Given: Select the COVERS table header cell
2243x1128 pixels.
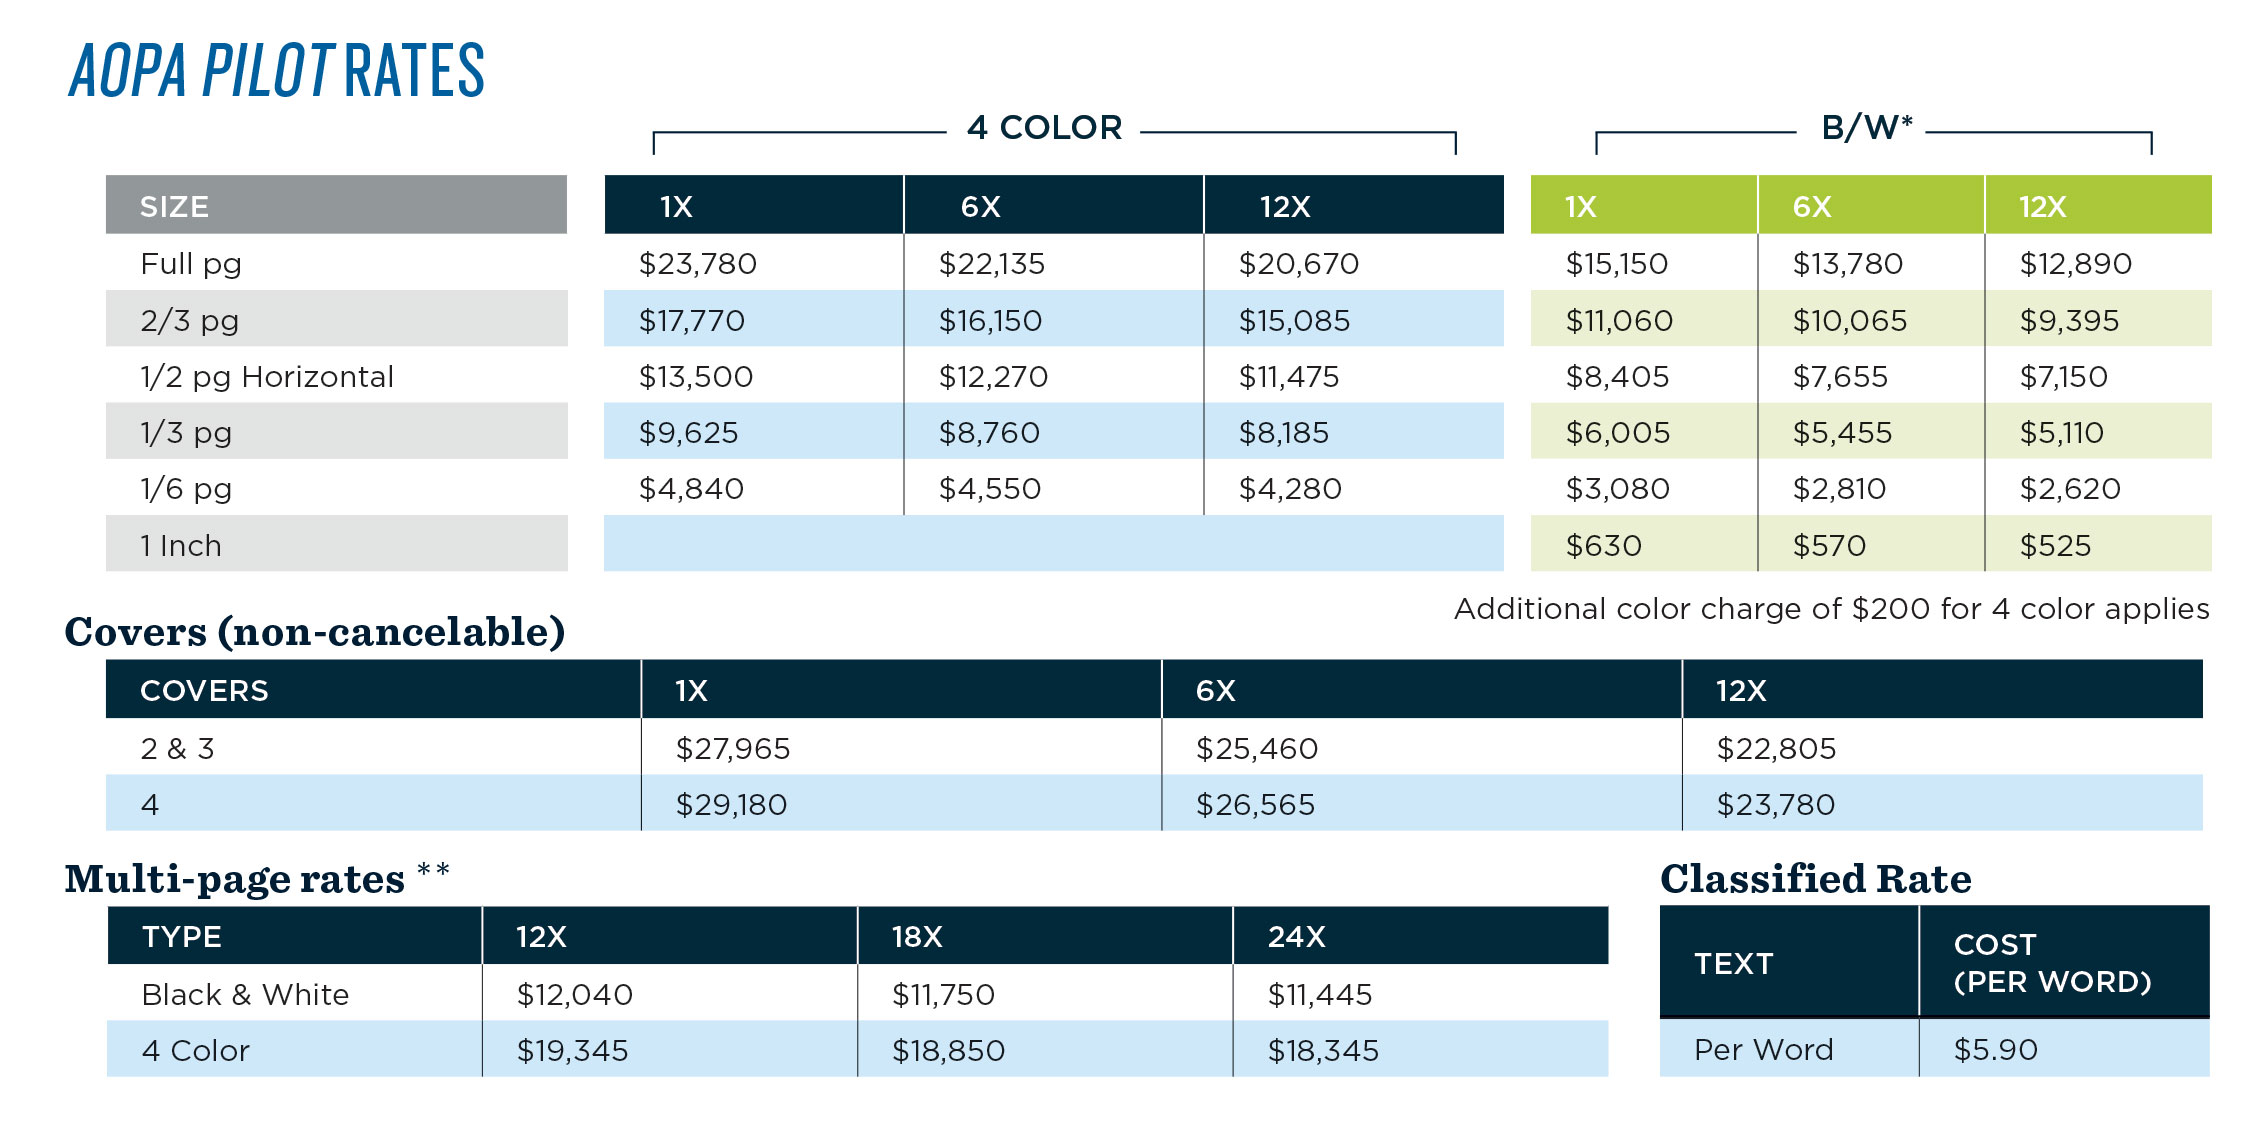Looking at the screenshot, I should [x=205, y=690].
